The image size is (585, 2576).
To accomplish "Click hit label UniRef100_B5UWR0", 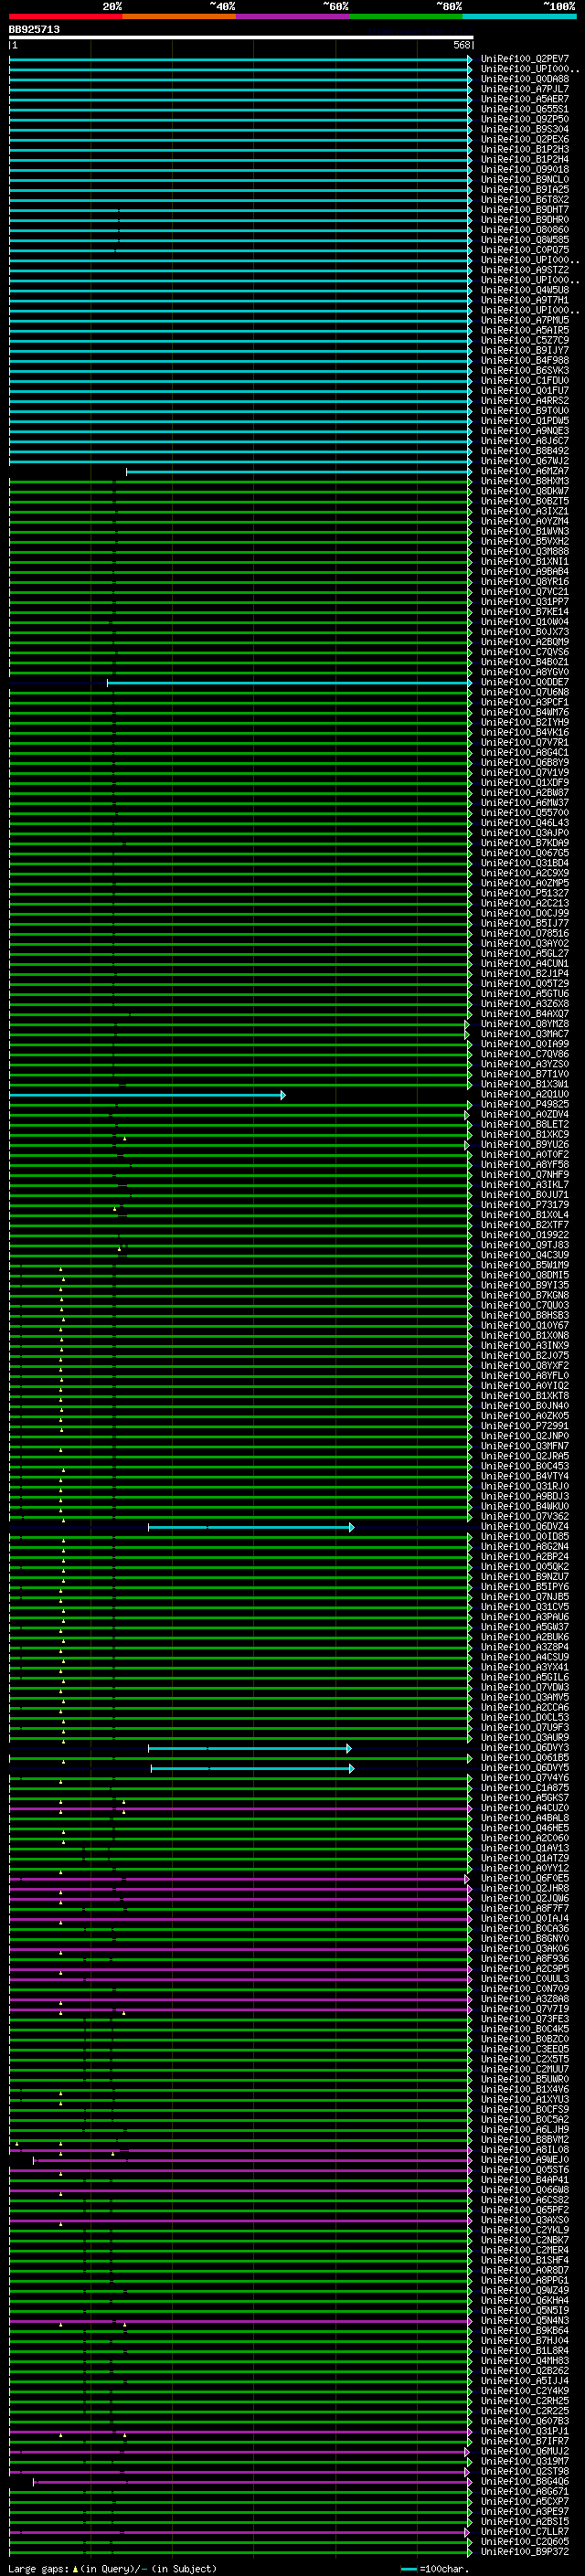I will [524, 2079].
